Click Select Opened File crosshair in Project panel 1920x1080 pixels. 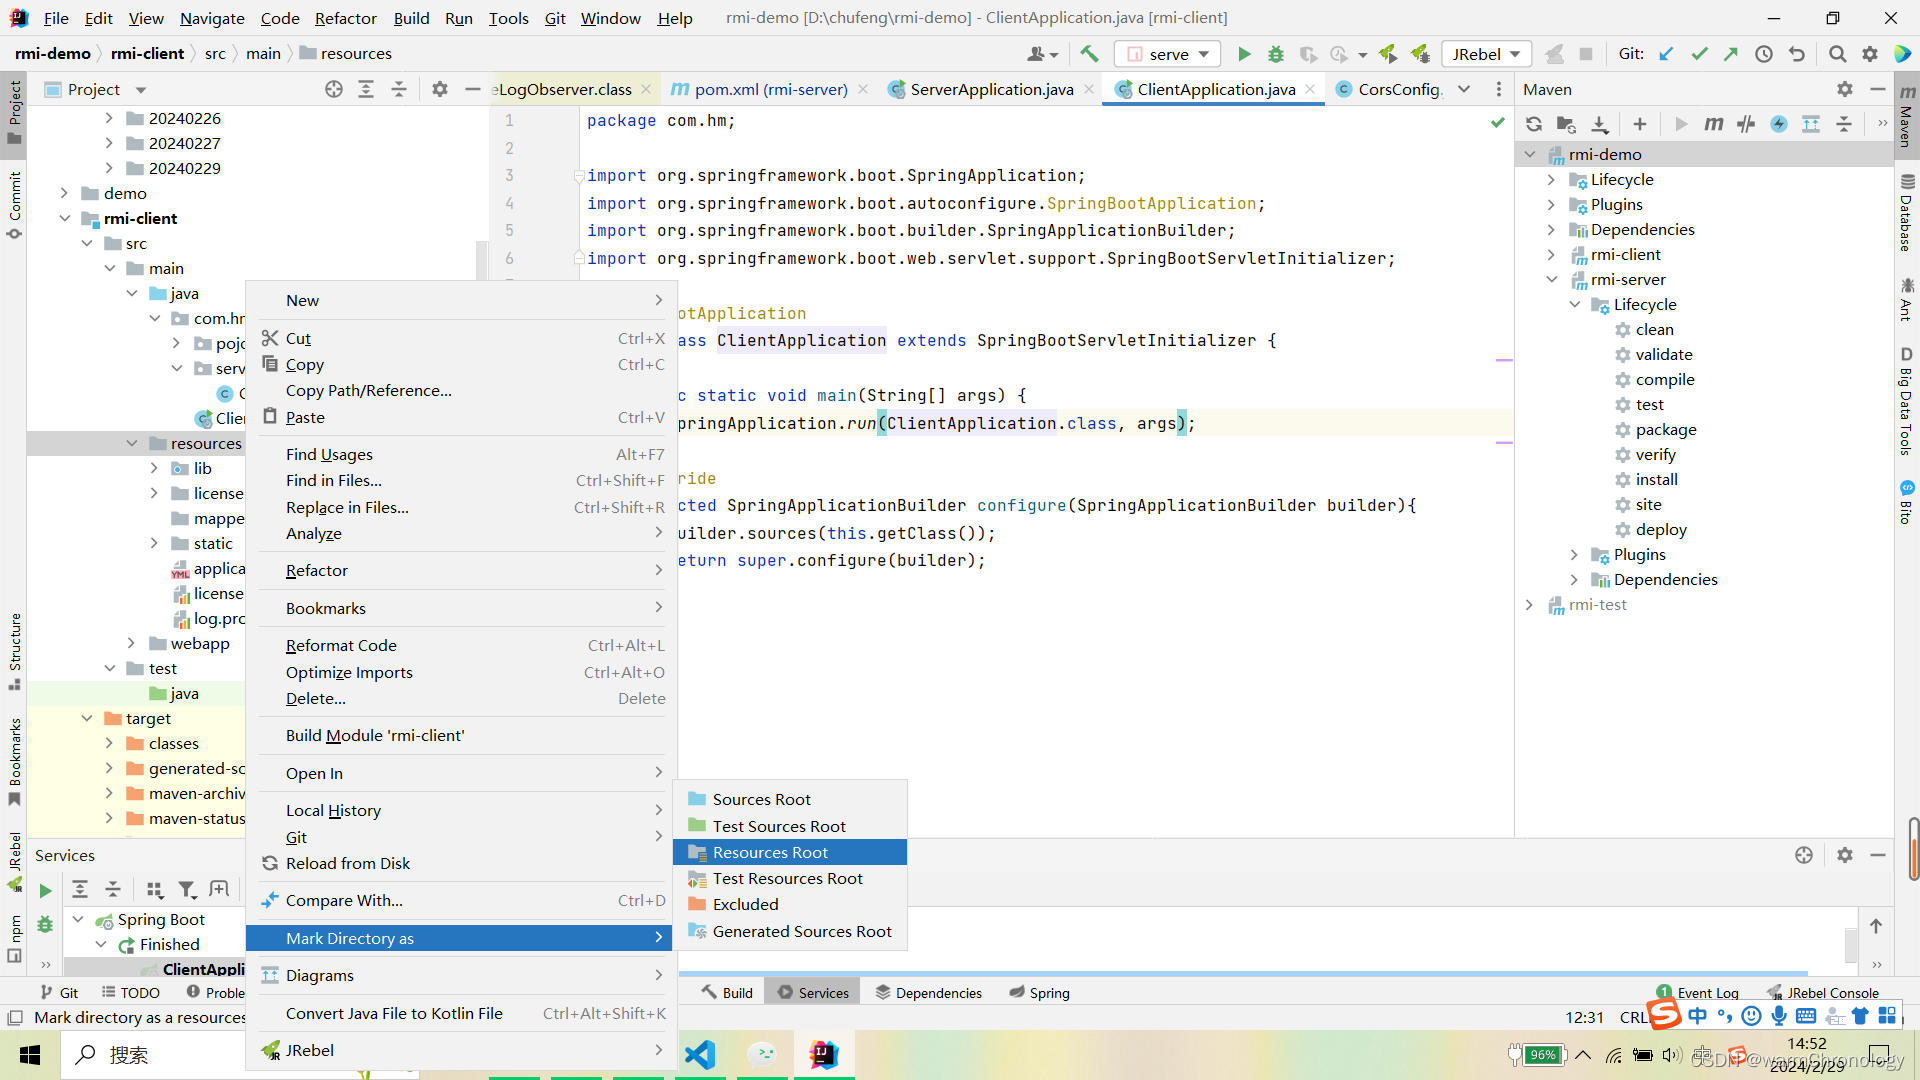[x=333, y=89]
